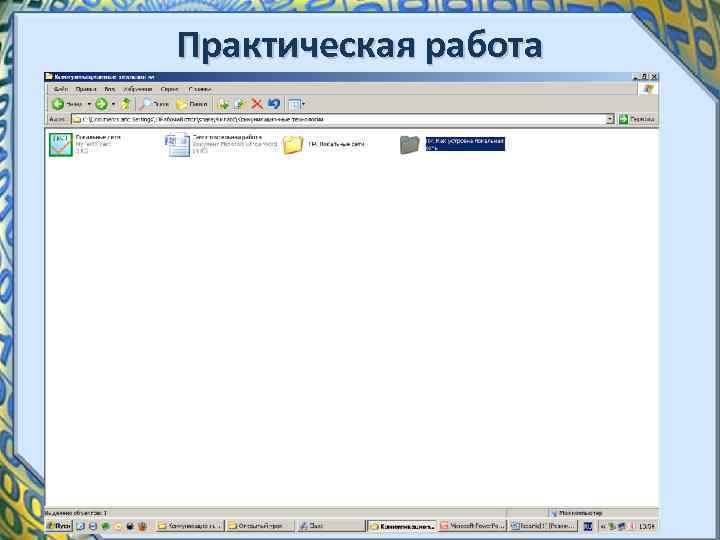The width and height of the screenshot is (720, 540).
Task: Maximize the Explorer window
Action: pyautogui.click(x=645, y=77)
